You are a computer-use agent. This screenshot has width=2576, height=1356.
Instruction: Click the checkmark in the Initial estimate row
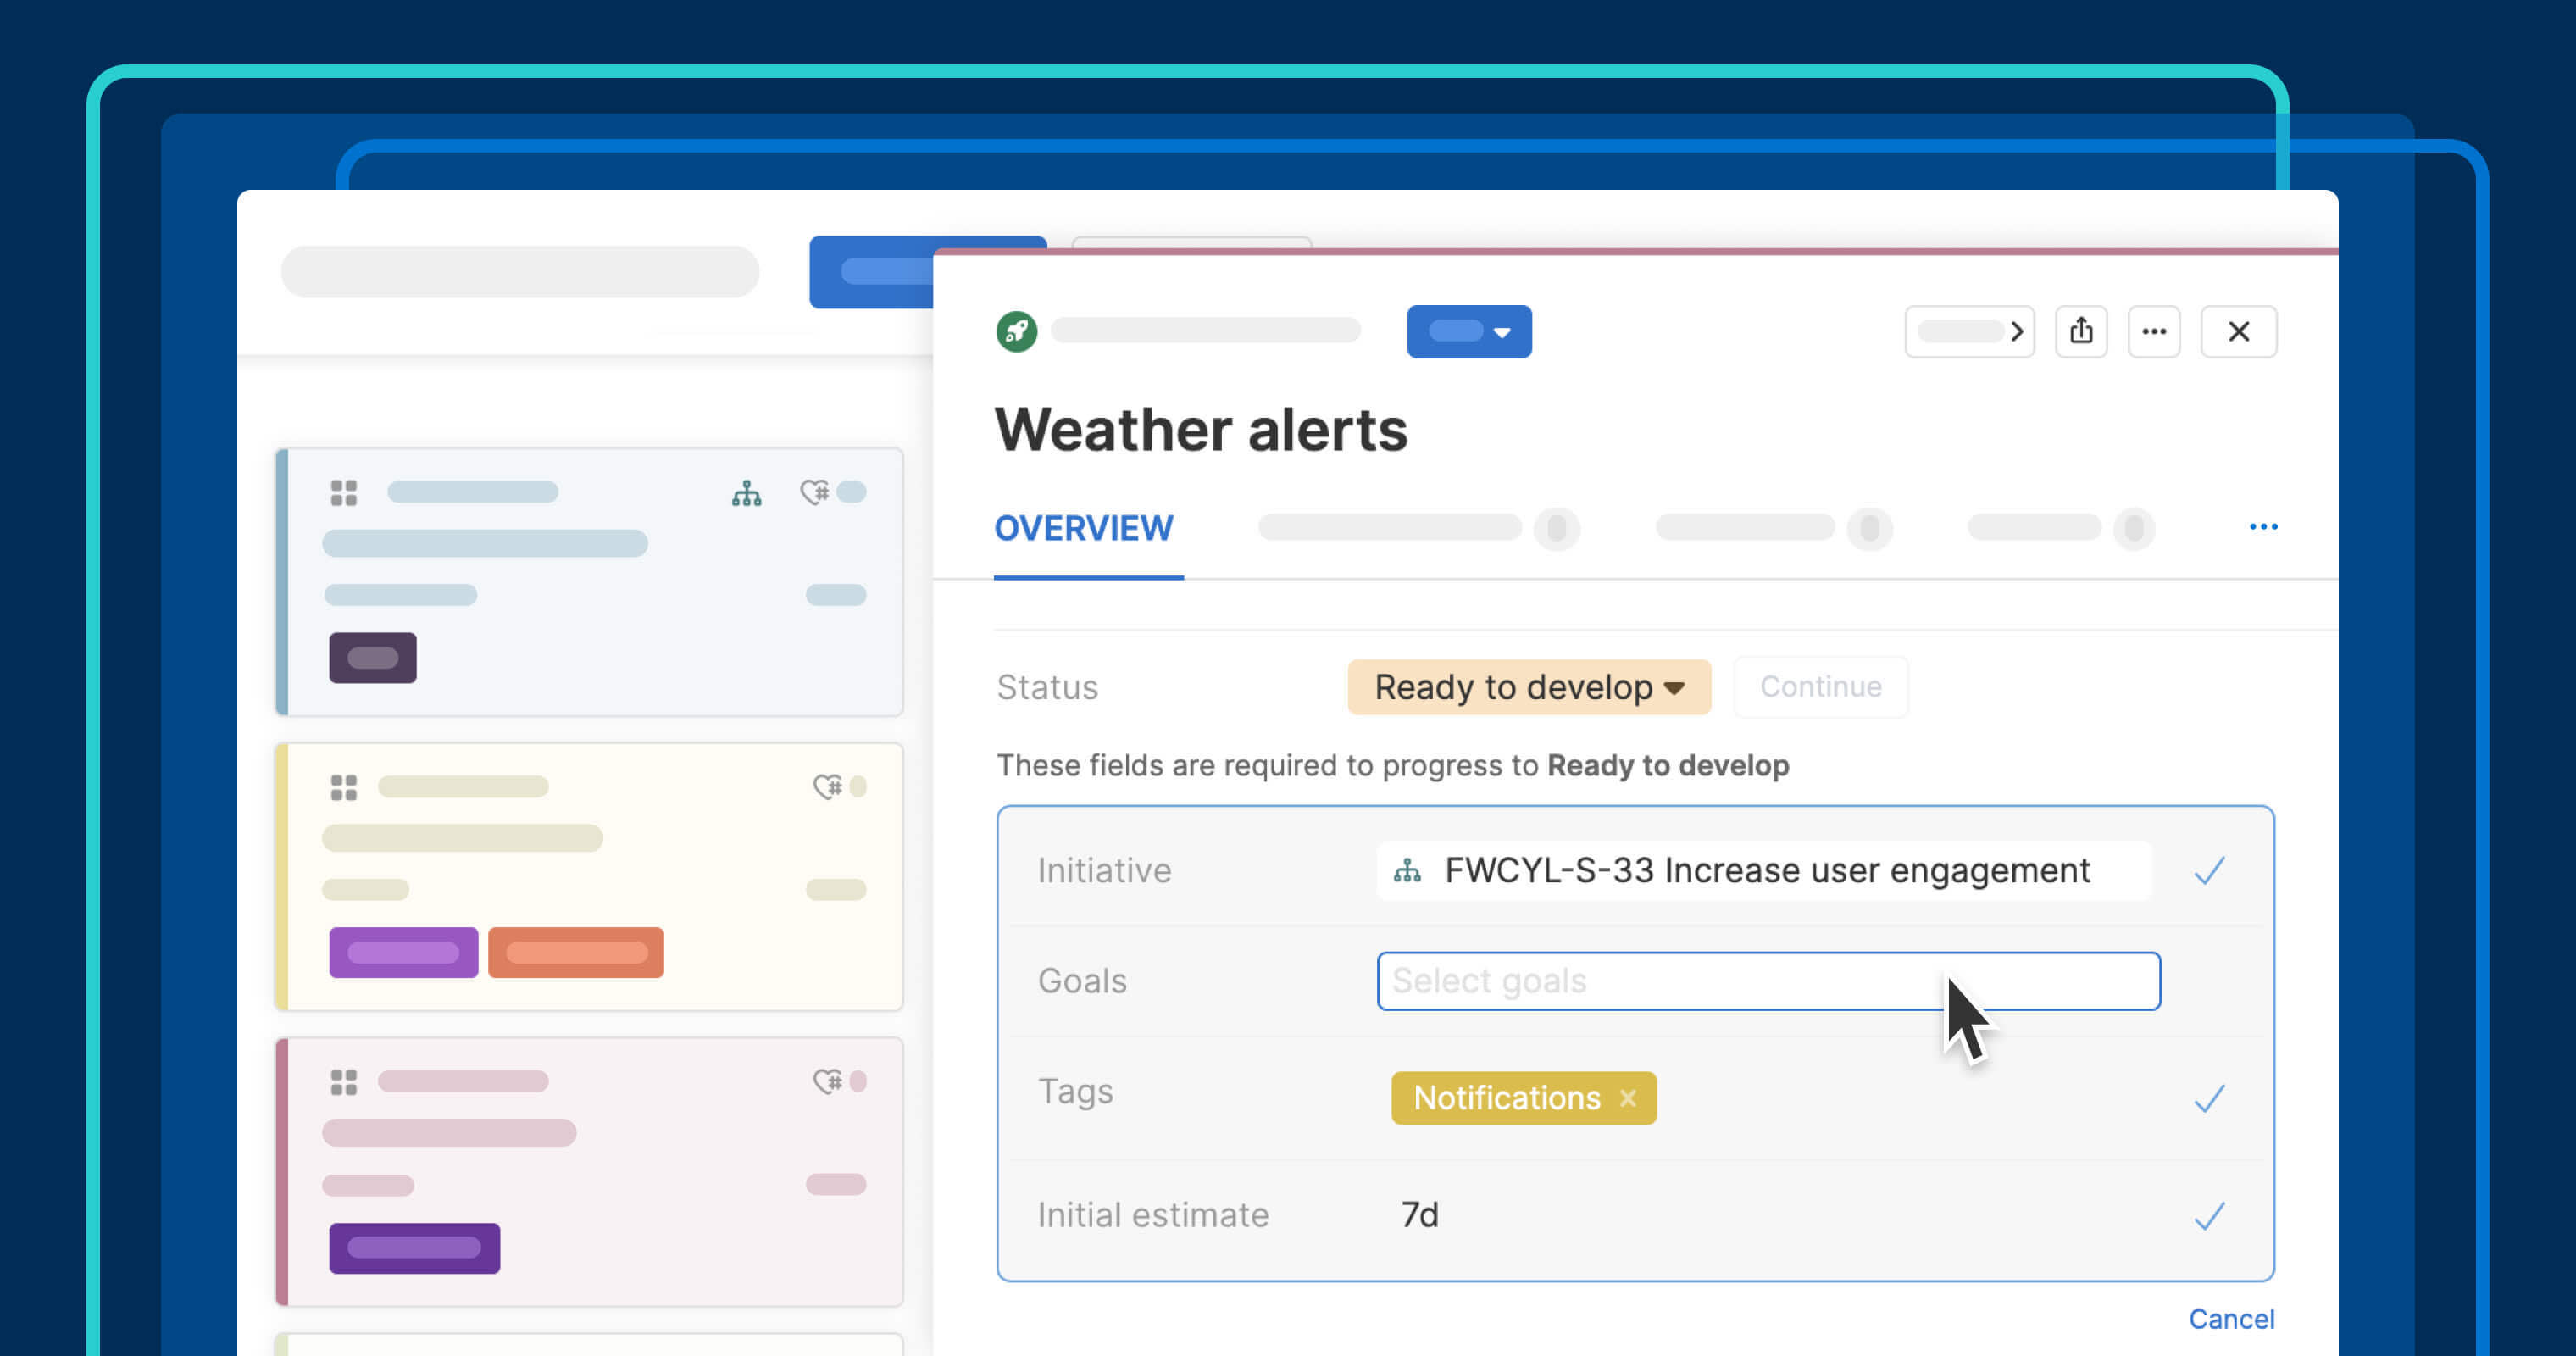tap(2209, 1216)
